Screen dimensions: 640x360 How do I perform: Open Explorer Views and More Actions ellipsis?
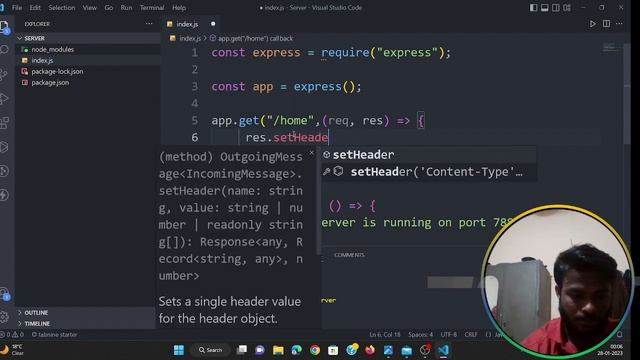149,24
